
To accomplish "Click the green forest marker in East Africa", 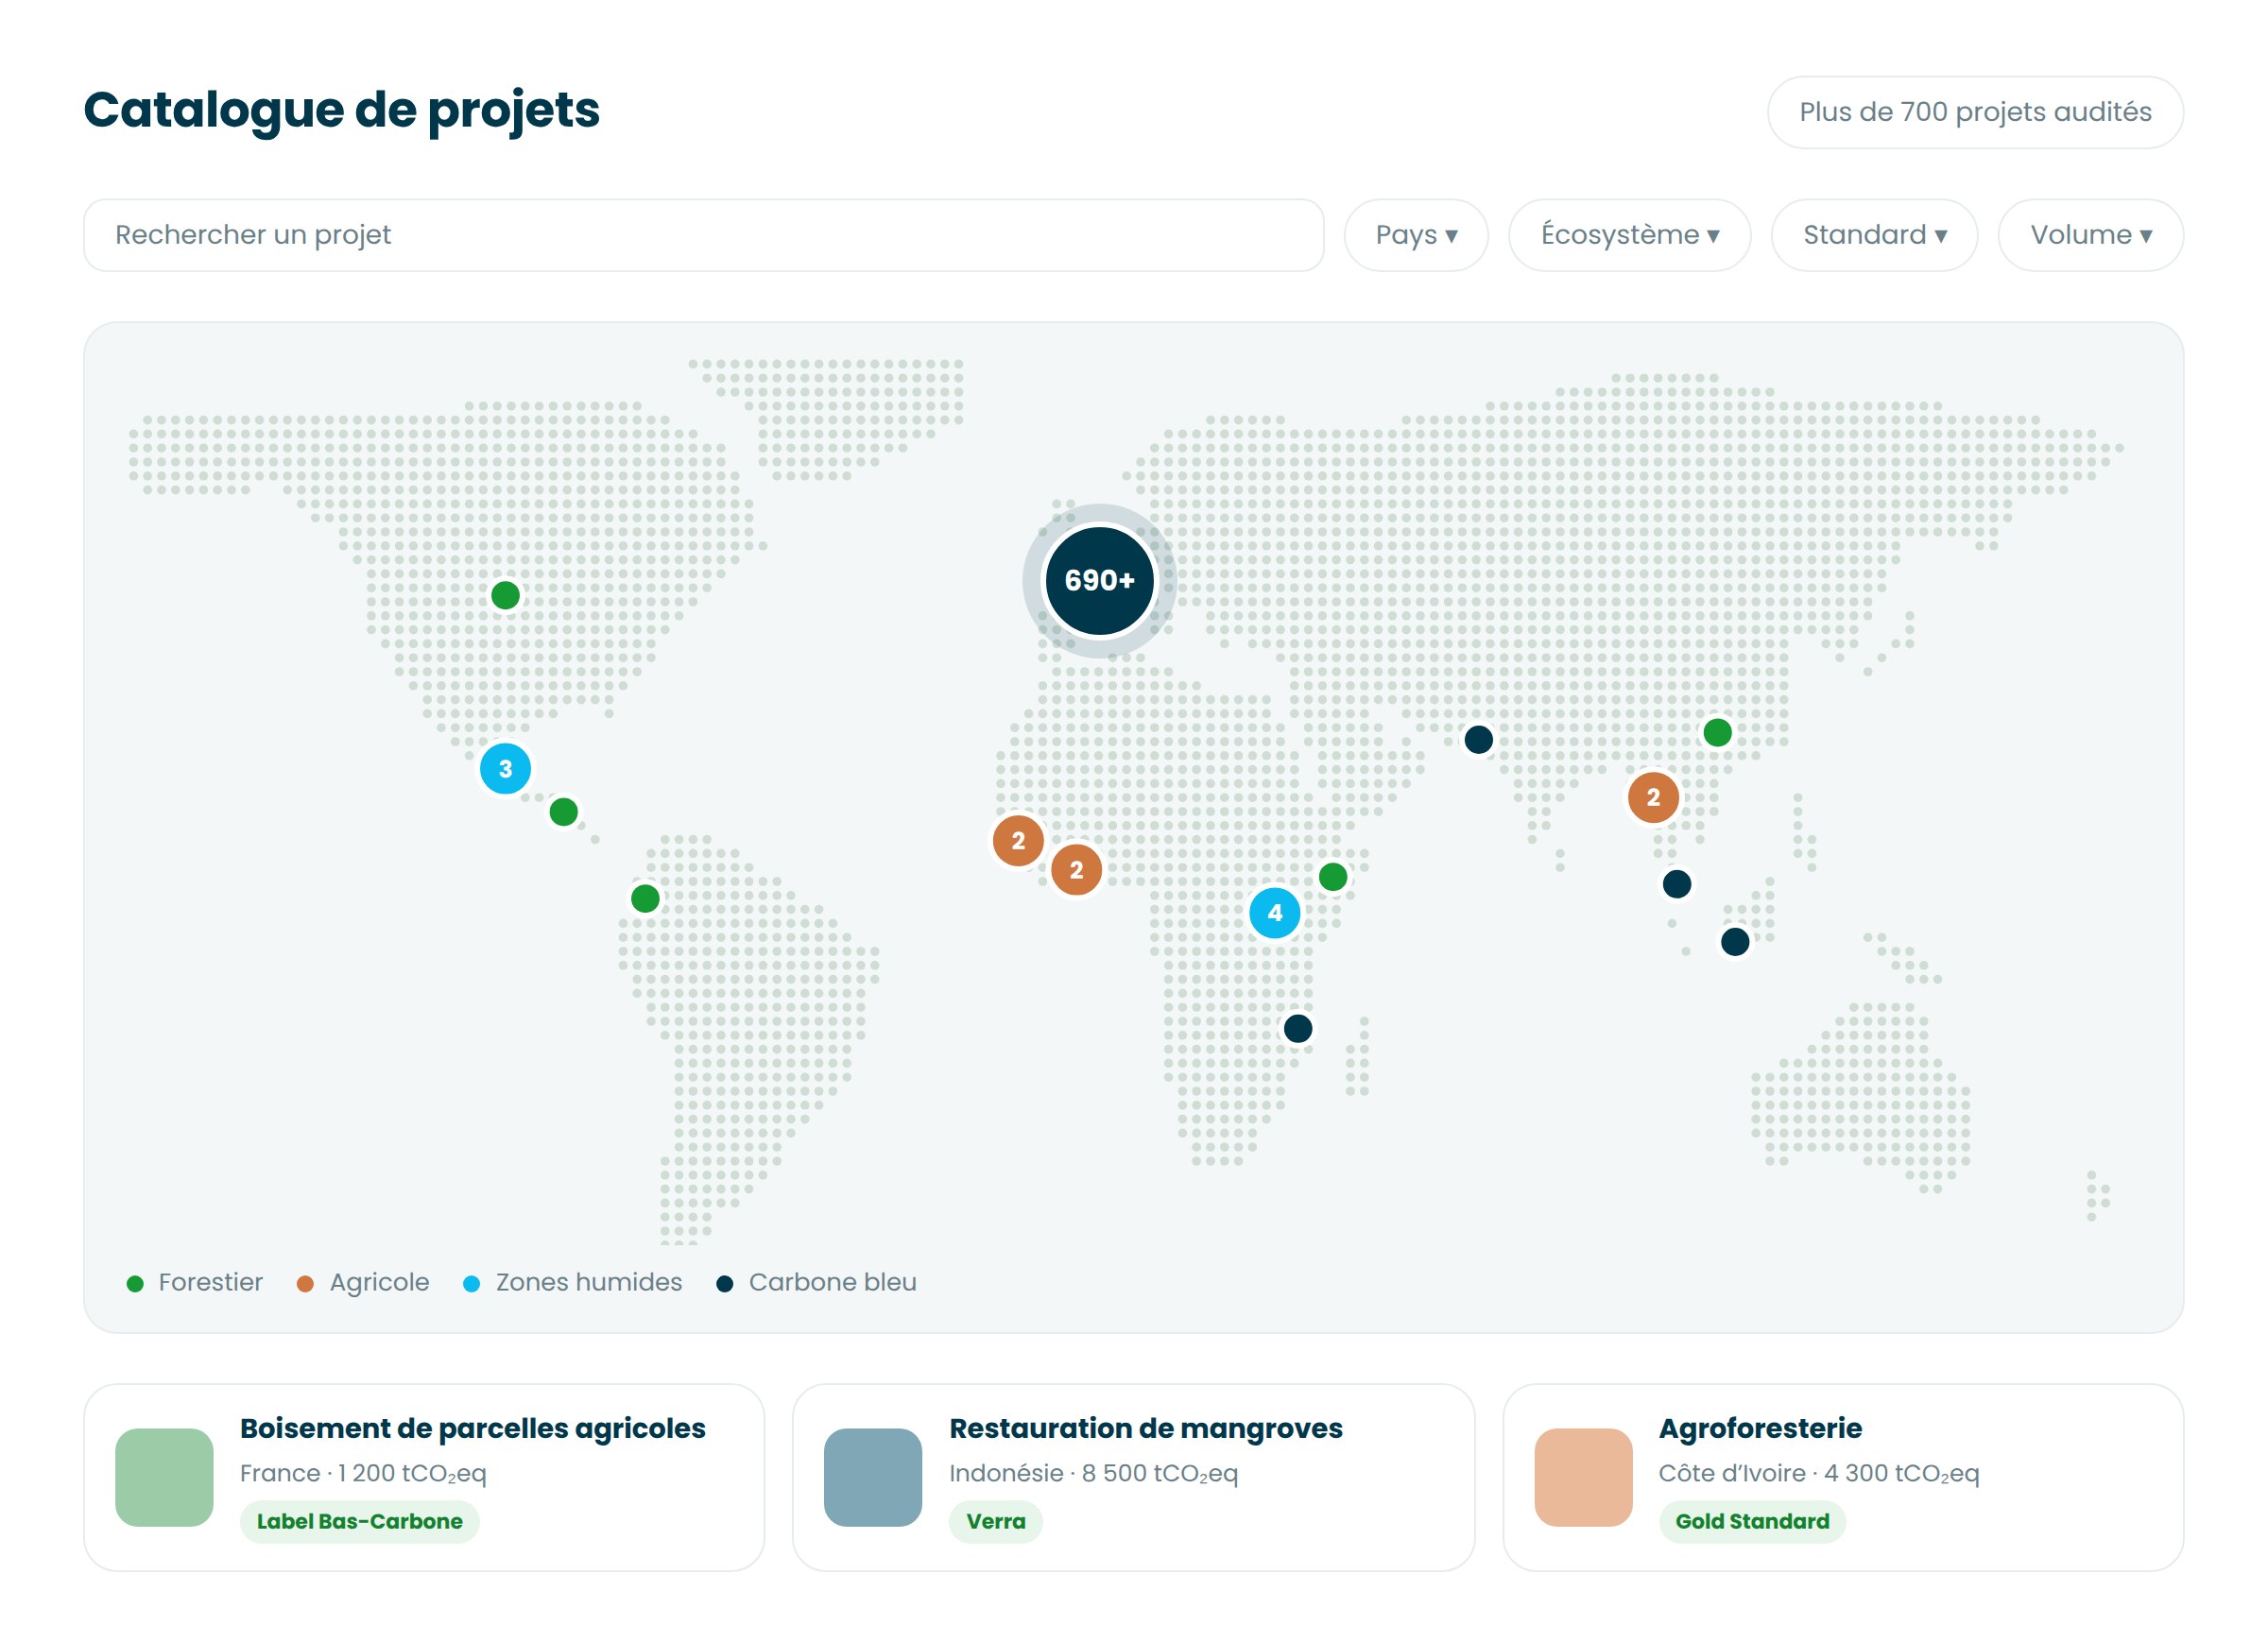I will (x=1332, y=876).
